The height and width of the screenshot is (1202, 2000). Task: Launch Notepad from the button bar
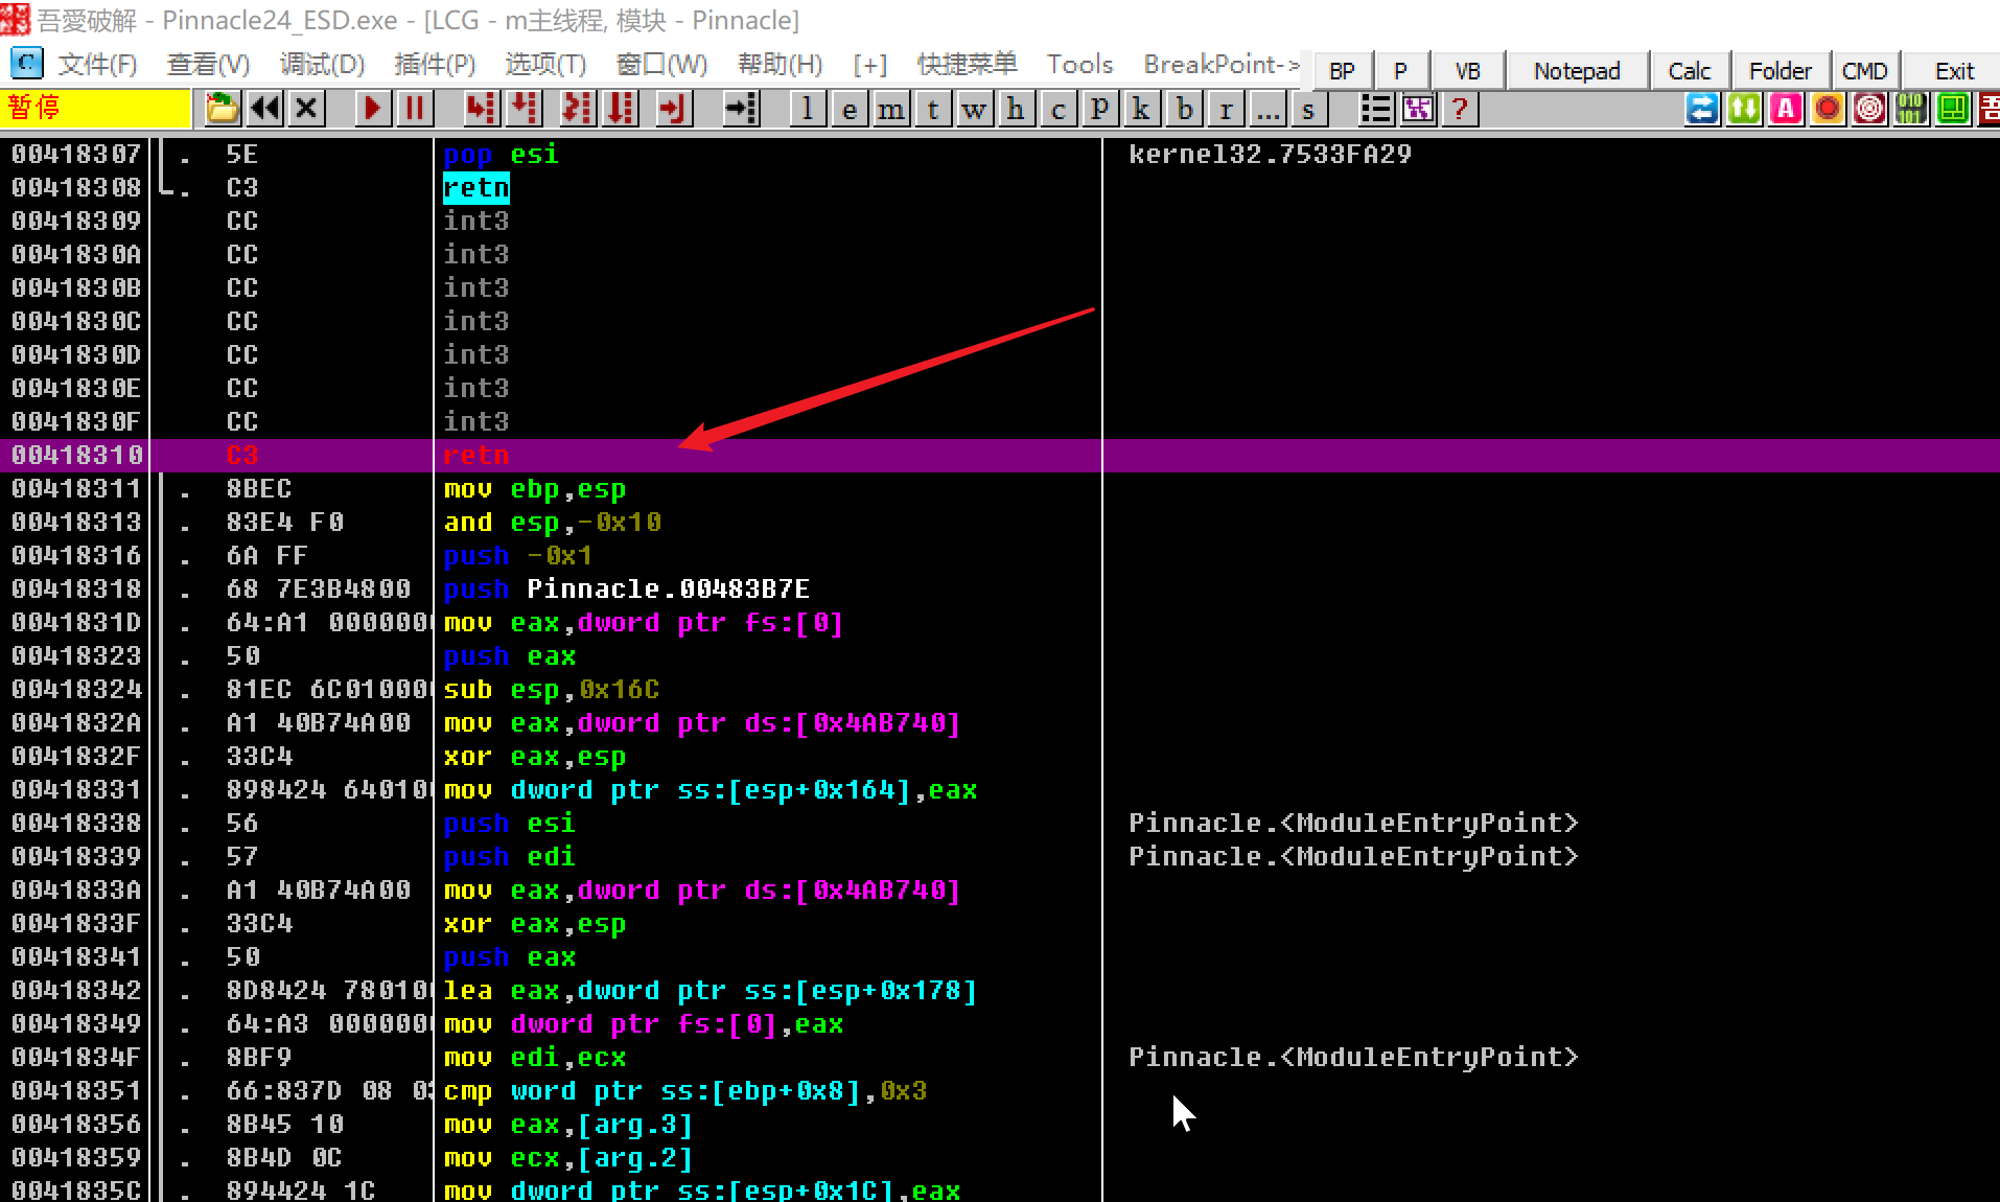pyautogui.click(x=1577, y=71)
